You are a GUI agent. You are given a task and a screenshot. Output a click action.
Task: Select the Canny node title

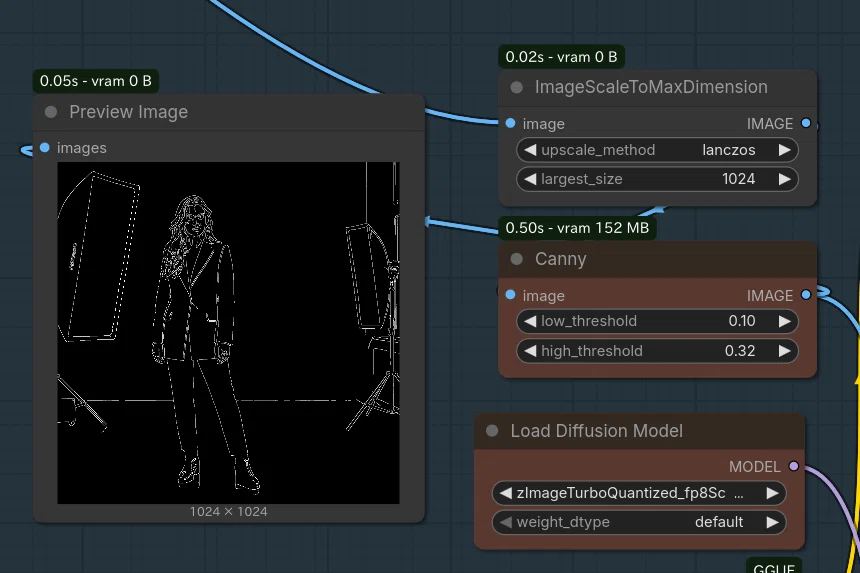pos(561,259)
